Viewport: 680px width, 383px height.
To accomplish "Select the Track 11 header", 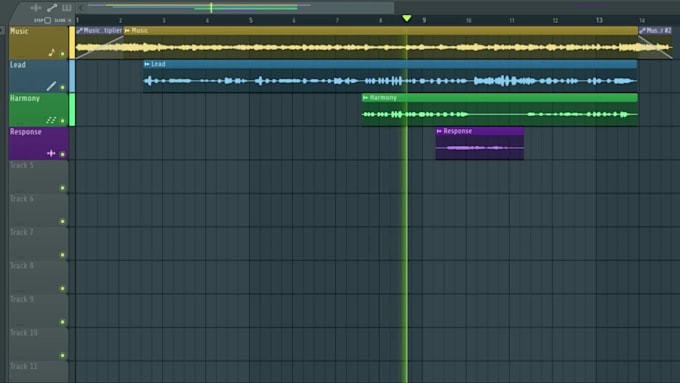I will 39,372.
